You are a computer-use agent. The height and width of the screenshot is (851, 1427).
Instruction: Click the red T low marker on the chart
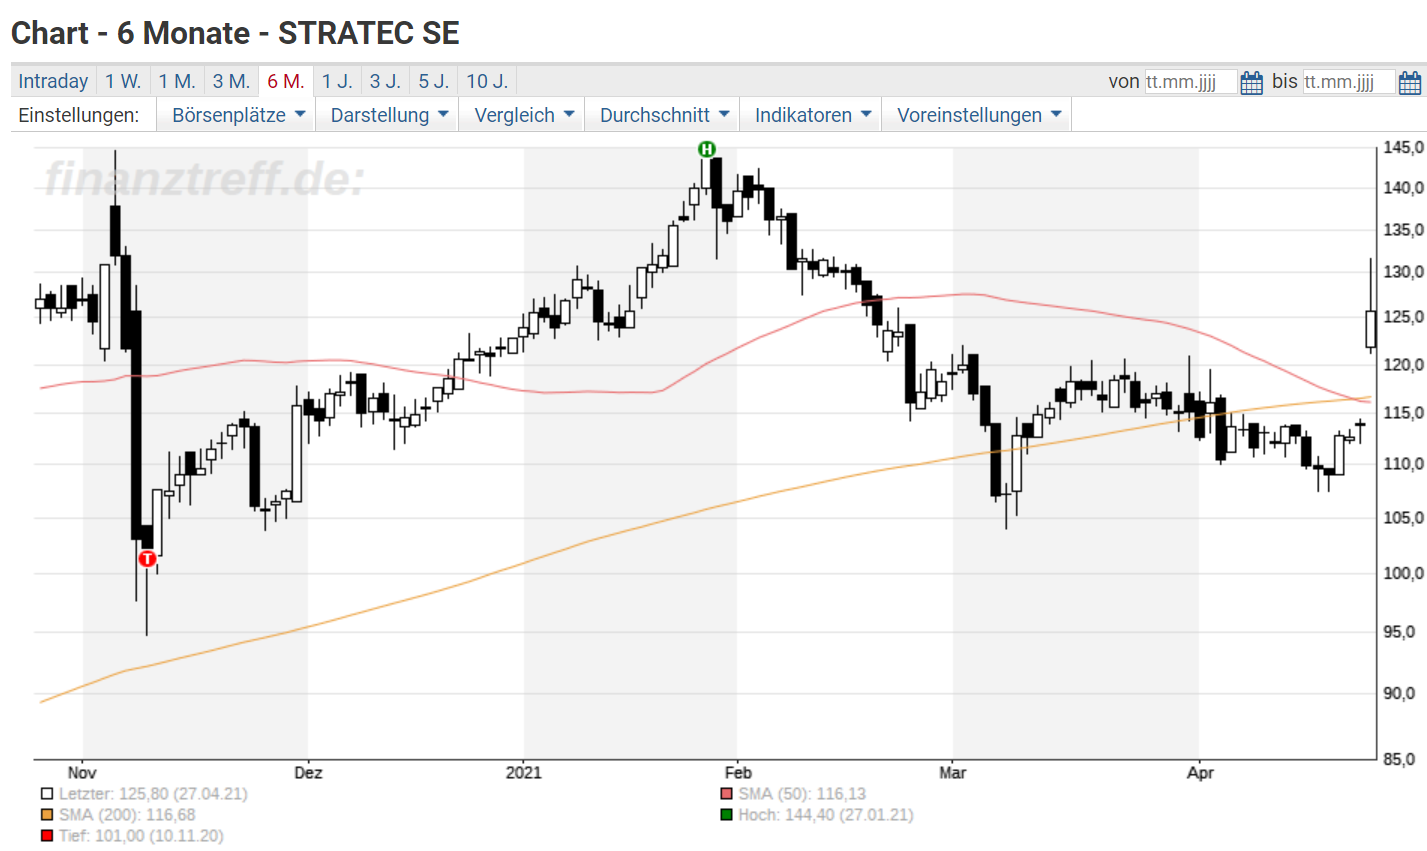147,558
